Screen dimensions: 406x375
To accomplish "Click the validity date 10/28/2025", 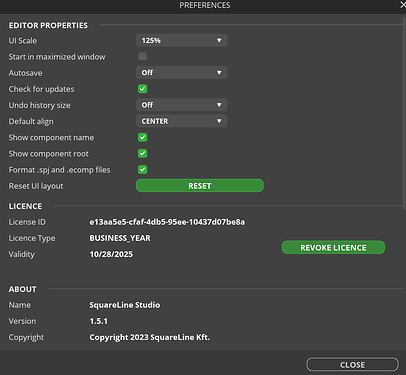I will pos(111,254).
